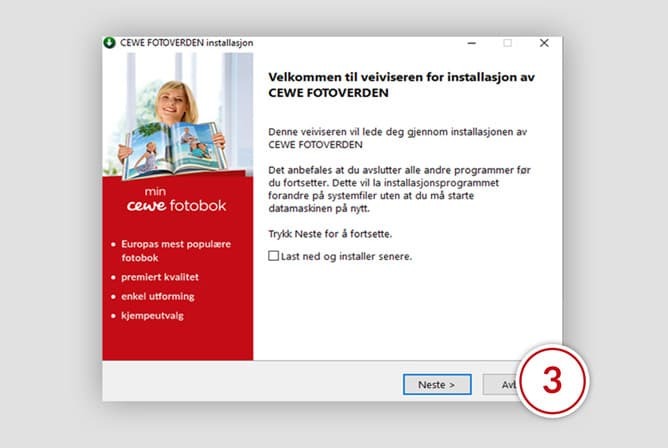
Task: Click the 'Denne veiviseren vil lede deg' paragraph
Action: pyautogui.click(x=397, y=138)
